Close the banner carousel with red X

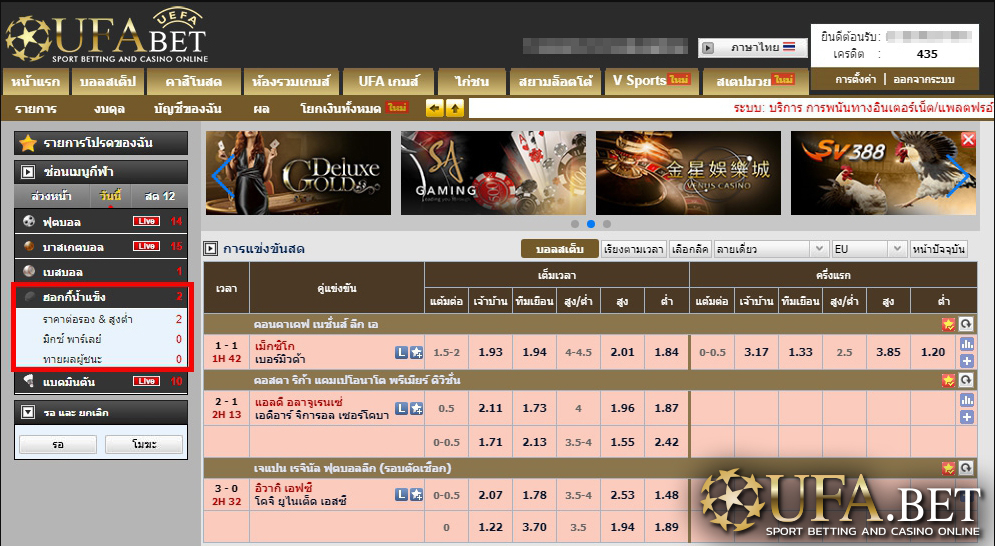pyautogui.click(x=968, y=140)
